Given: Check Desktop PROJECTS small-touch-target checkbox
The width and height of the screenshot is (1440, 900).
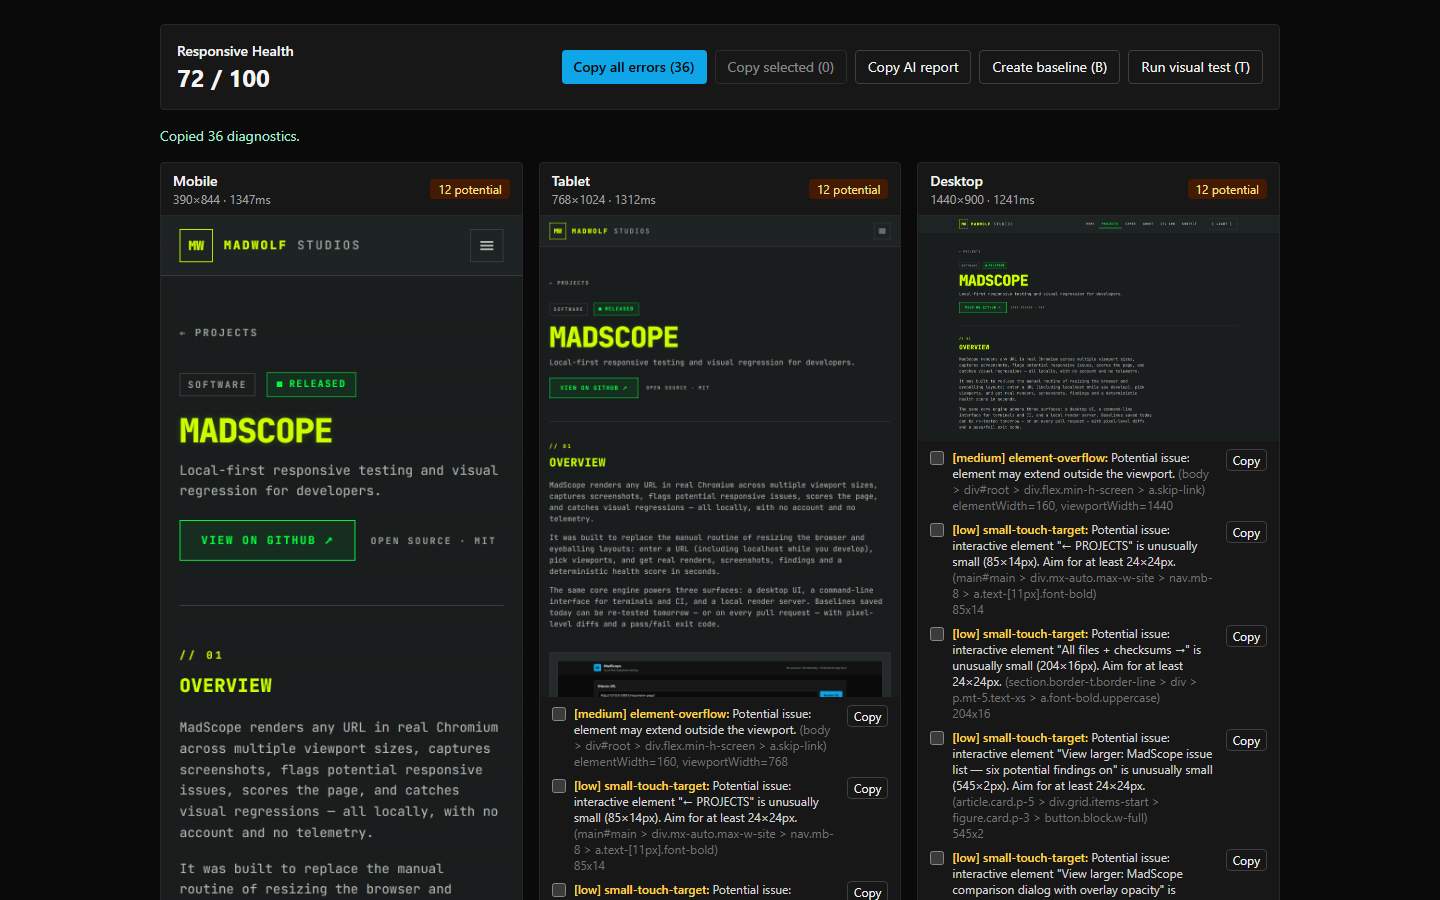Looking at the screenshot, I should pos(937,530).
